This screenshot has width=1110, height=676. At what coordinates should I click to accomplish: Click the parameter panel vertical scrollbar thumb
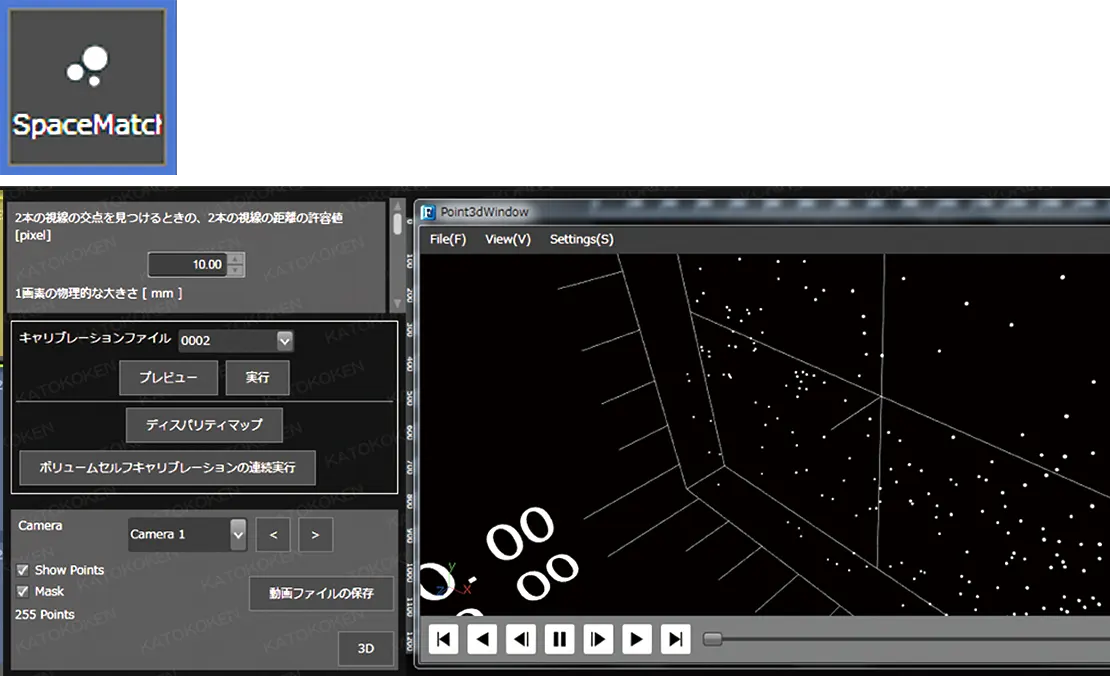pos(397,224)
